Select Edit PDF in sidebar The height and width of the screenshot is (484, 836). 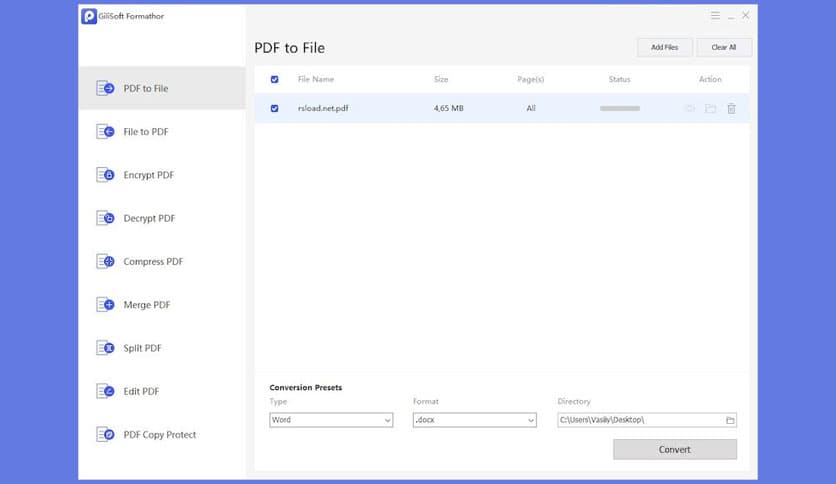[x=162, y=391]
